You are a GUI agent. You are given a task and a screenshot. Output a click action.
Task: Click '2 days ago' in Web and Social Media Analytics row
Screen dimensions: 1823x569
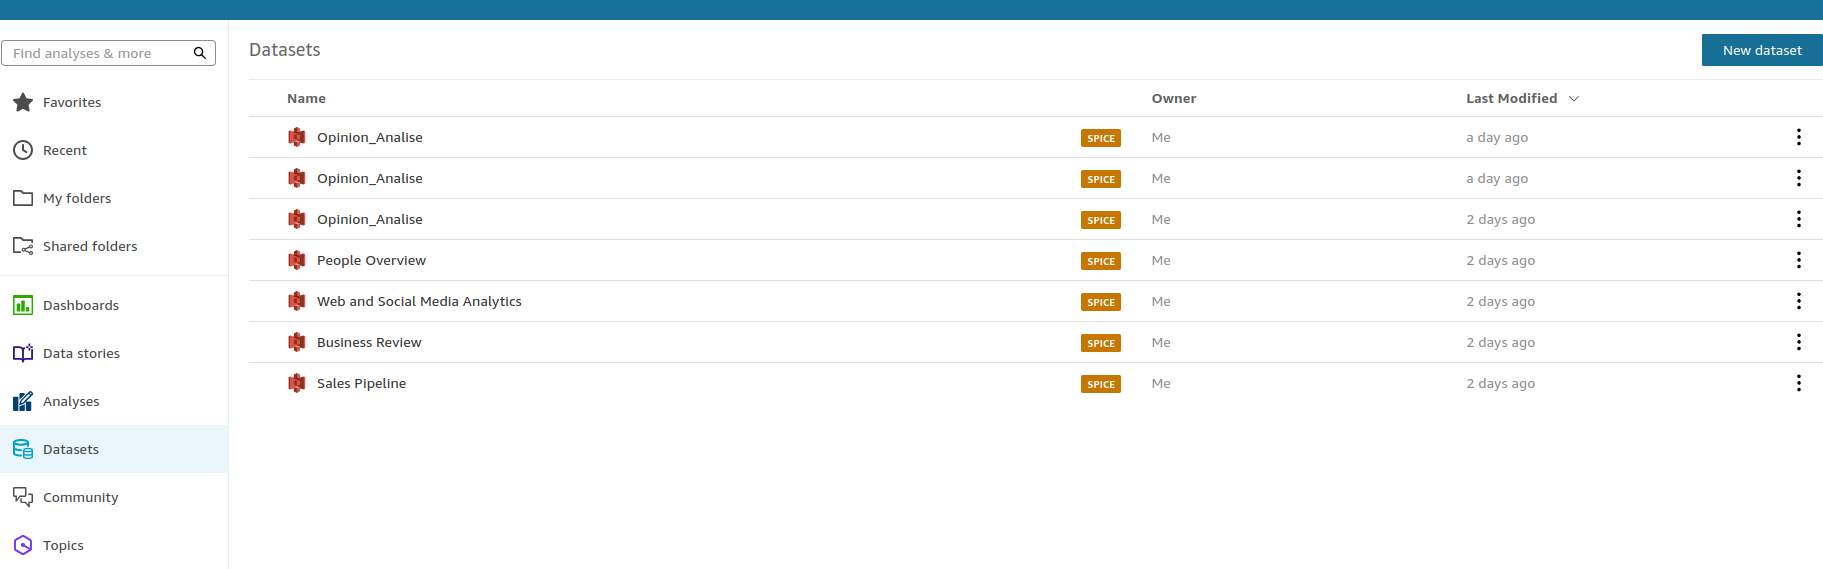[1500, 301]
